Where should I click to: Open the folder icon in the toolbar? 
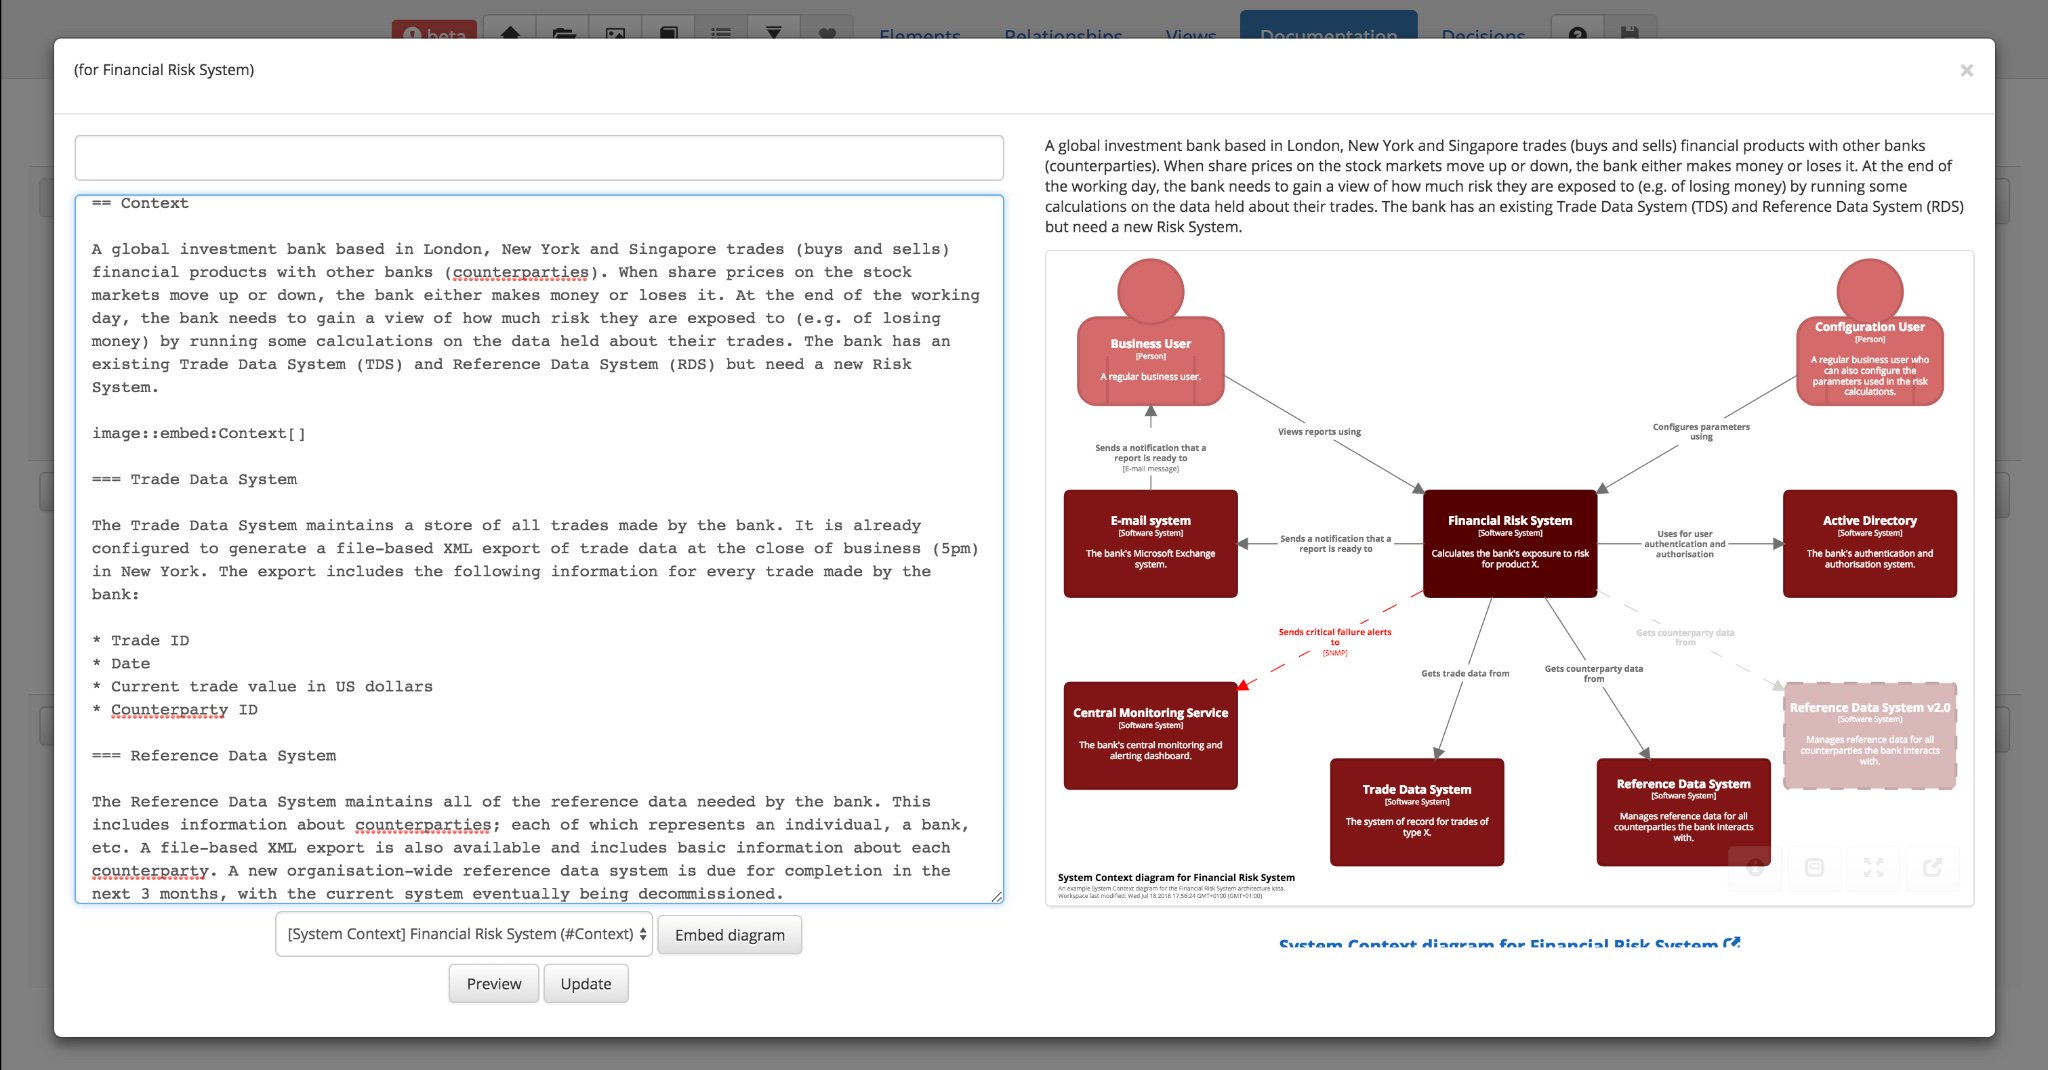[x=563, y=32]
